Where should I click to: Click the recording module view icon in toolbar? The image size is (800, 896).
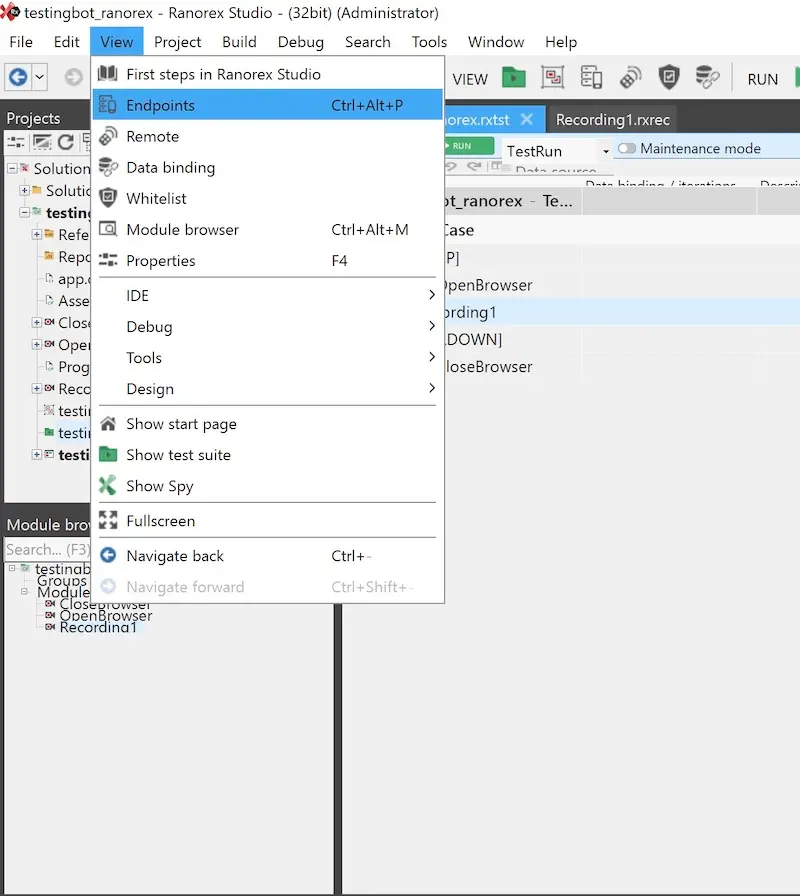click(x=553, y=77)
